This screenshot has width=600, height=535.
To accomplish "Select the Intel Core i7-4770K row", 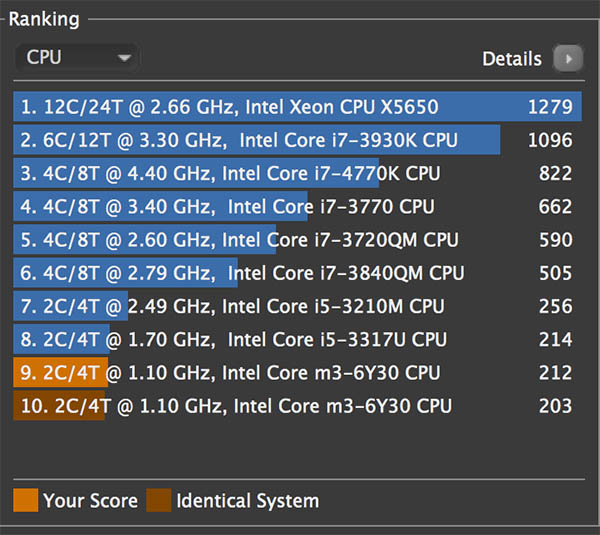I will coord(297,173).
